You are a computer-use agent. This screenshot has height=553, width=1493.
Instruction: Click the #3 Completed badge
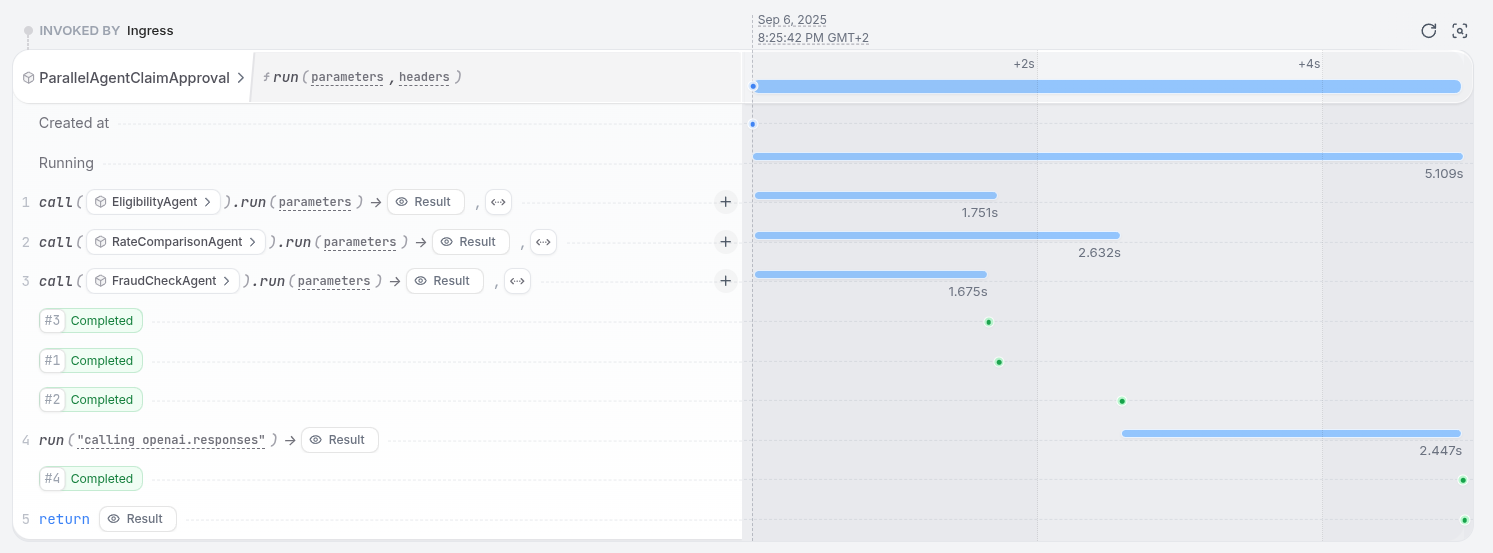tap(91, 321)
